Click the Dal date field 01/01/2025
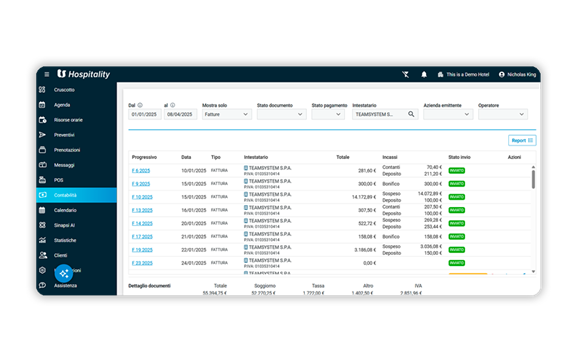576x362 pixels. (x=145, y=114)
